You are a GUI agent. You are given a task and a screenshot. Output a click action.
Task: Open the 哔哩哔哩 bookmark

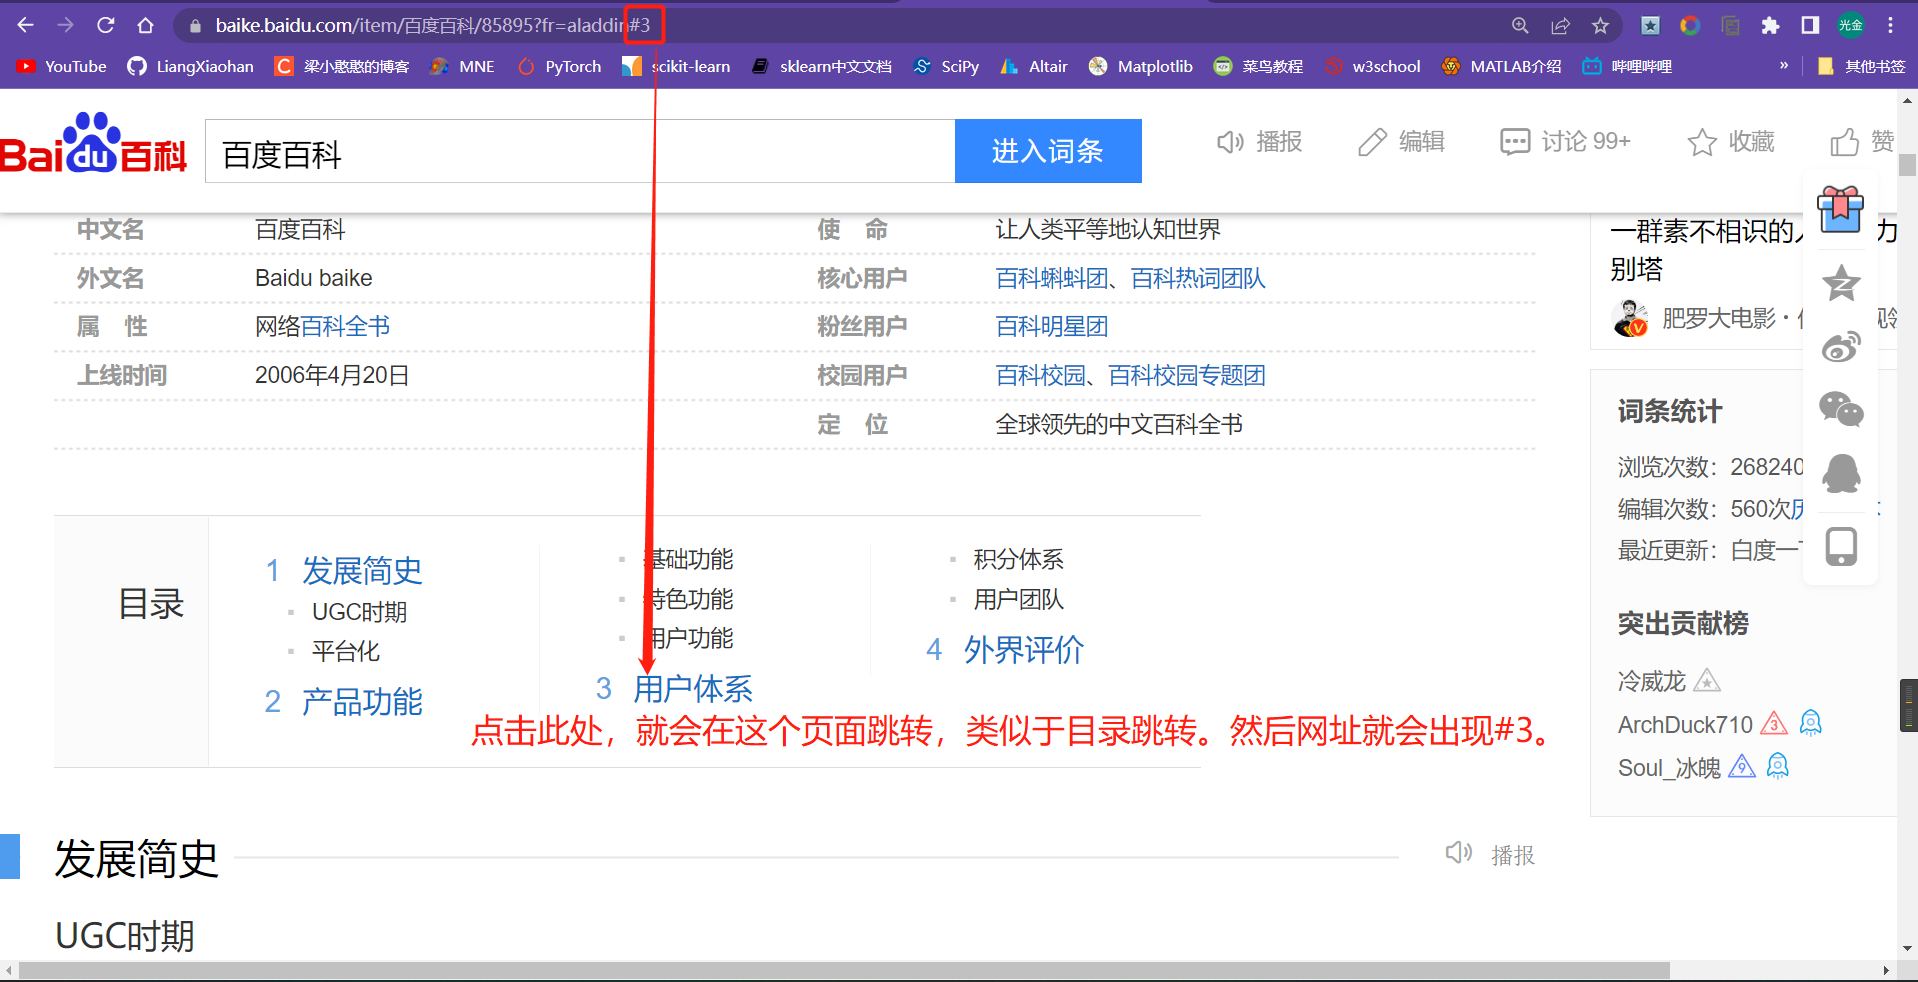tap(1627, 66)
